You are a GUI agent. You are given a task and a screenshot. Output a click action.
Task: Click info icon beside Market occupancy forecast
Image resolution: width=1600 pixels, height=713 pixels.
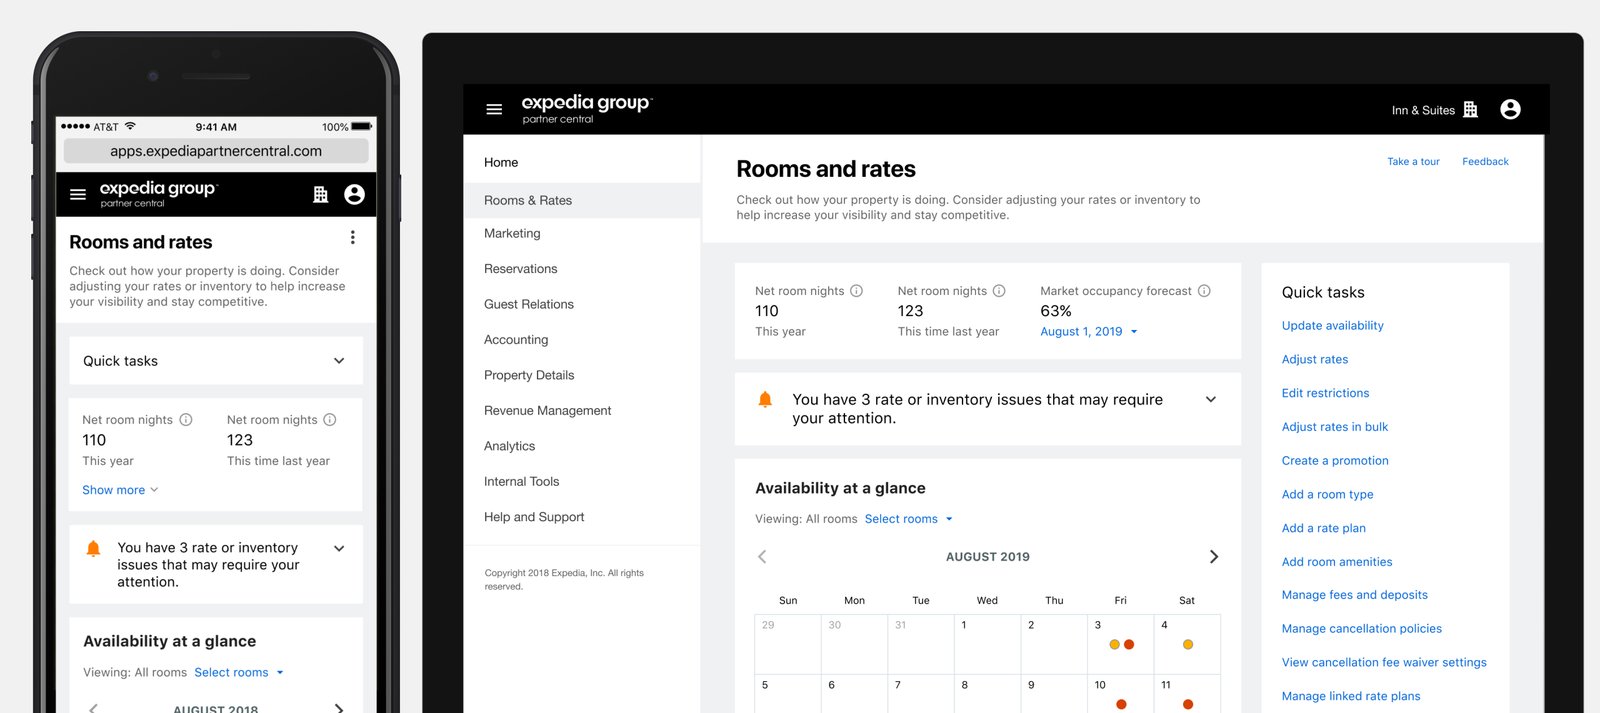(x=1204, y=291)
